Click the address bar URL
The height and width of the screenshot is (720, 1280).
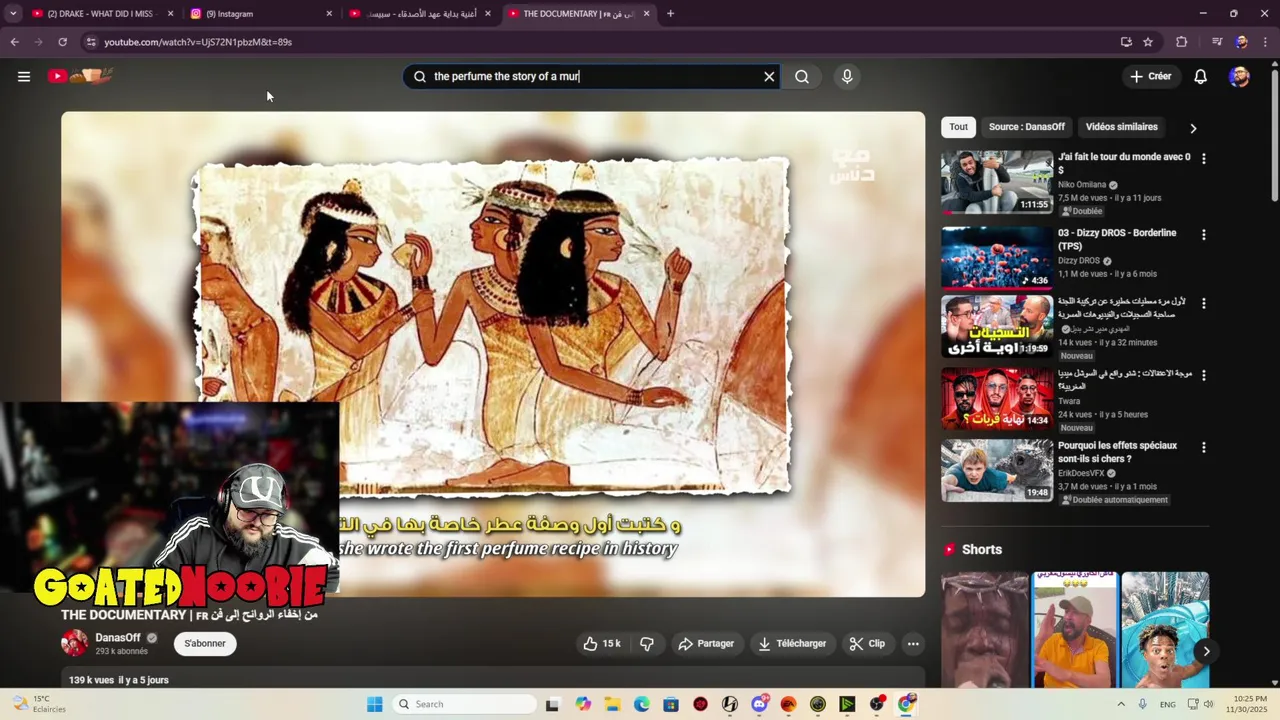click(198, 42)
